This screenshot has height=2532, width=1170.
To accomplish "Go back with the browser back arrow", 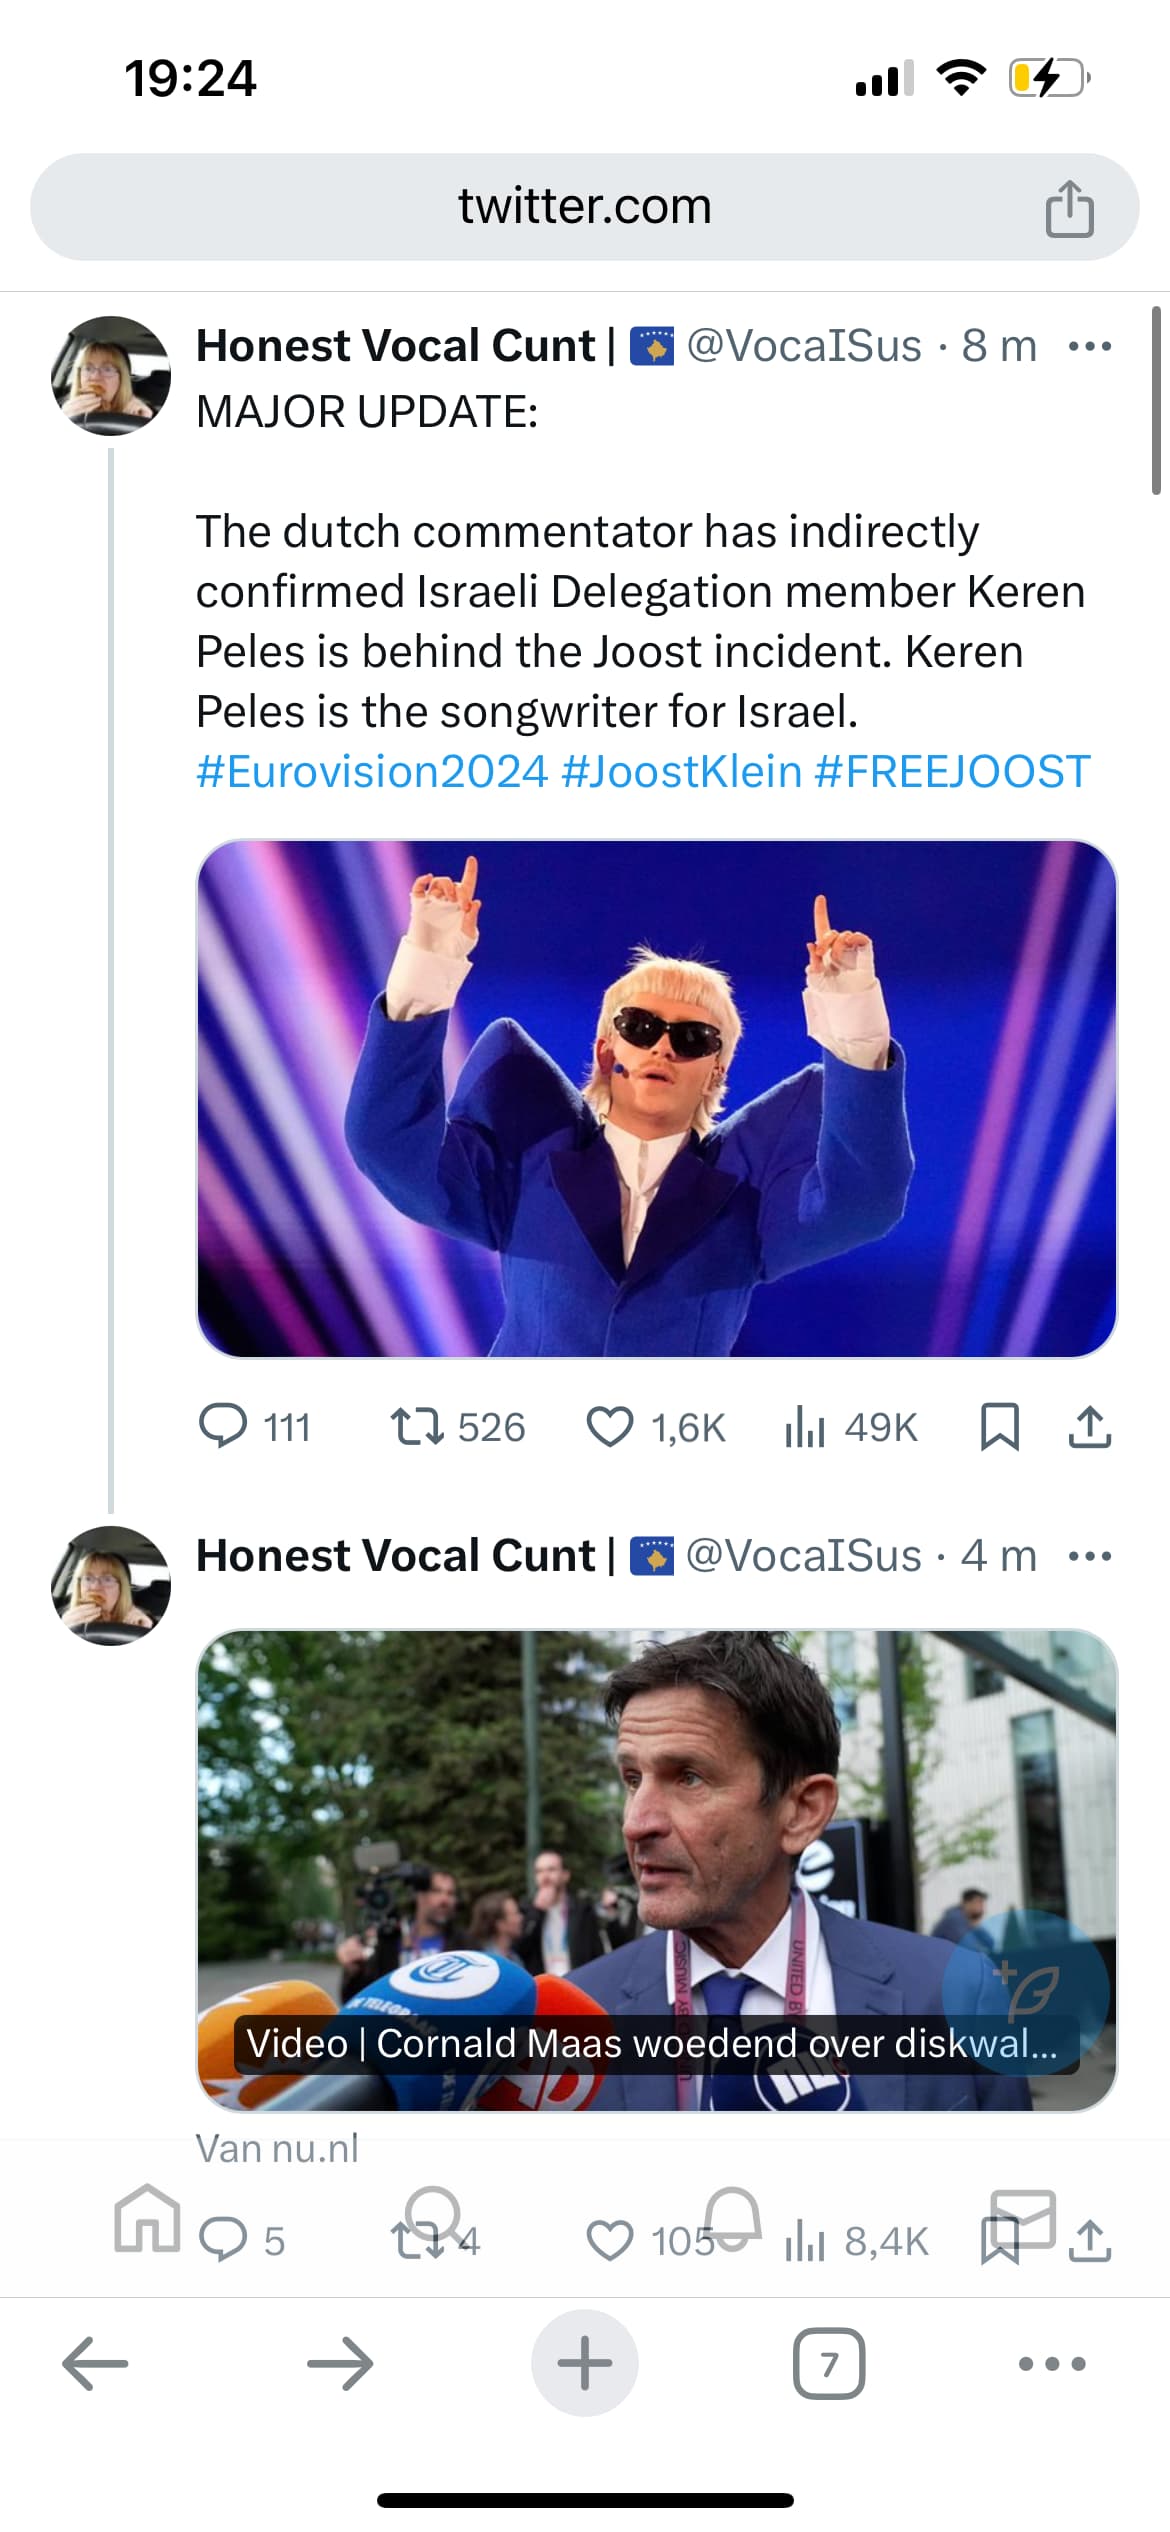I will [x=95, y=2364].
